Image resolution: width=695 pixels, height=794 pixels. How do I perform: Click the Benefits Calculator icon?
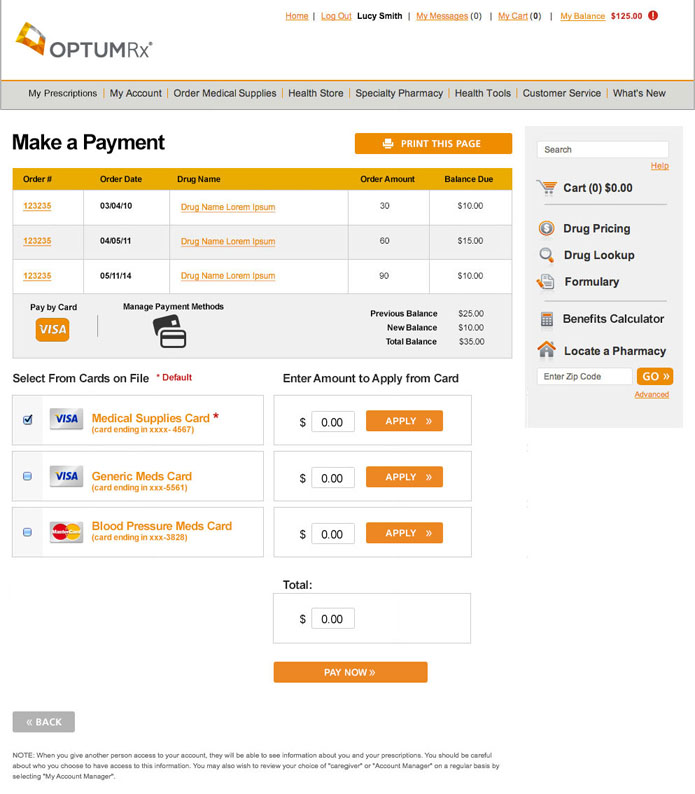click(x=546, y=319)
